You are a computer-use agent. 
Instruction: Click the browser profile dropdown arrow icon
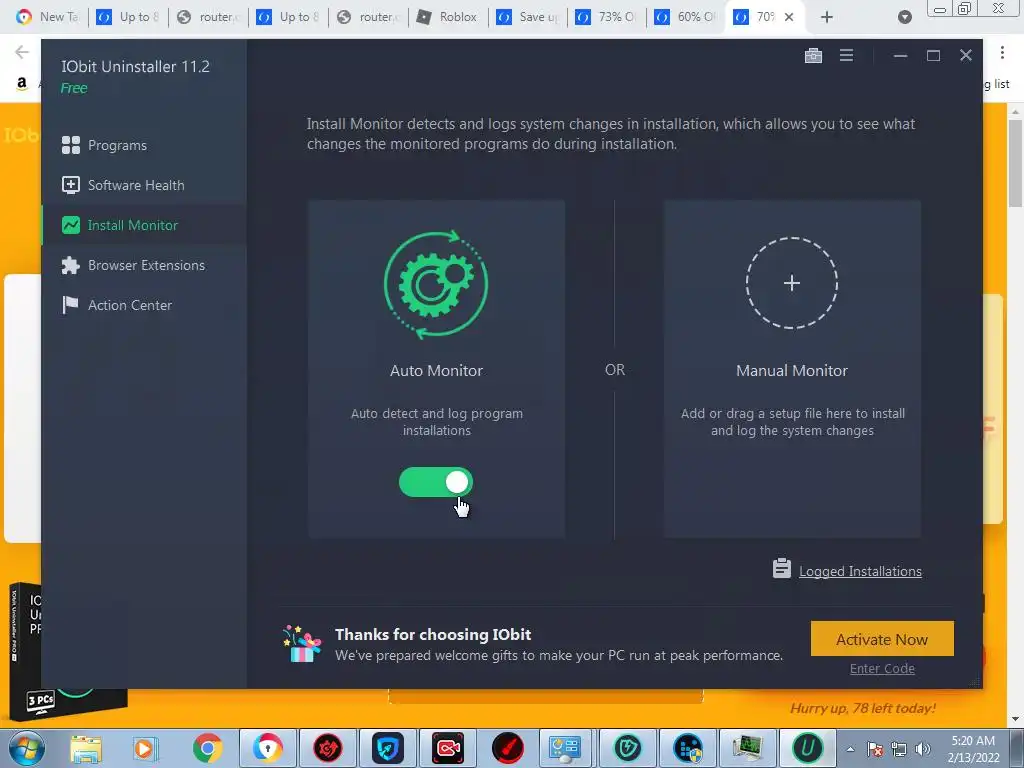click(904, 17)
